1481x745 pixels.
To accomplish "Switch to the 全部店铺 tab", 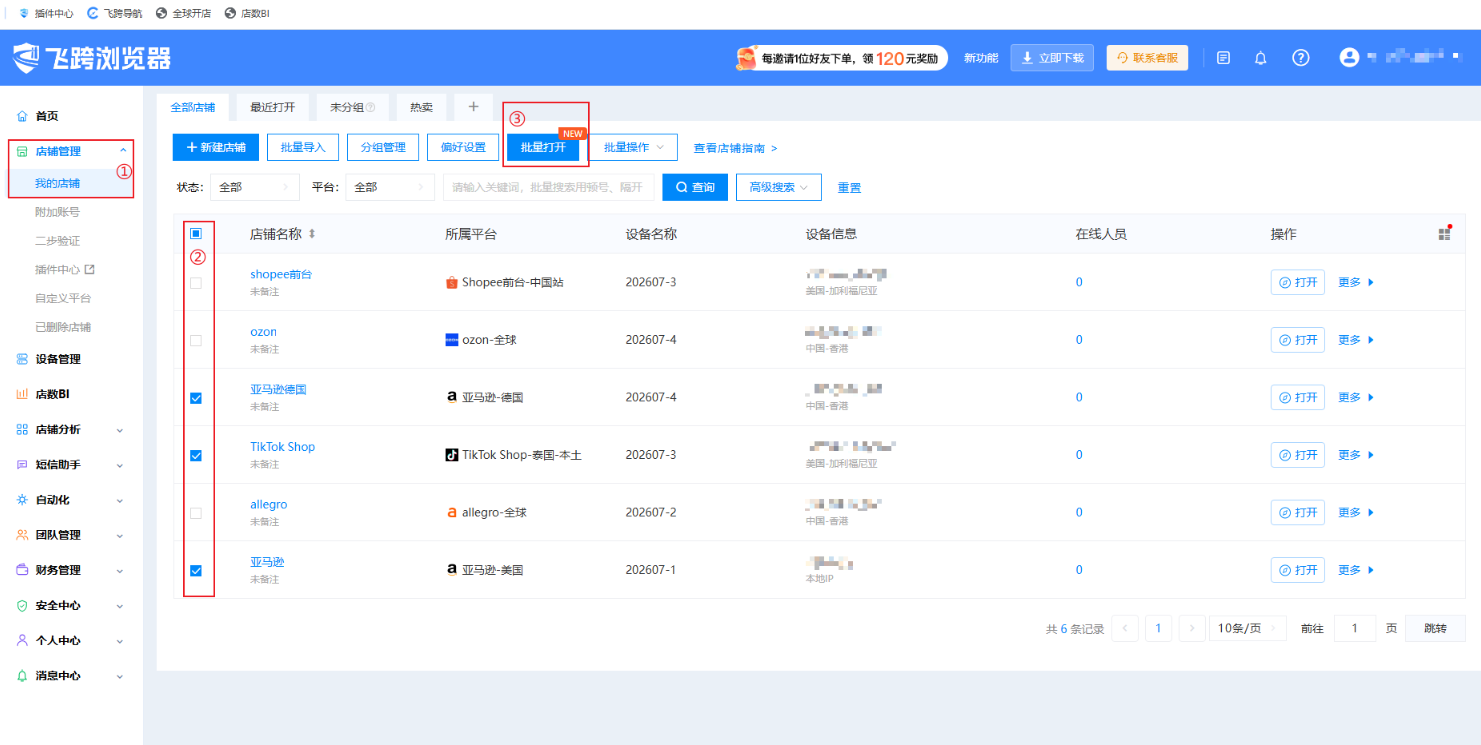I will point(193,107).
